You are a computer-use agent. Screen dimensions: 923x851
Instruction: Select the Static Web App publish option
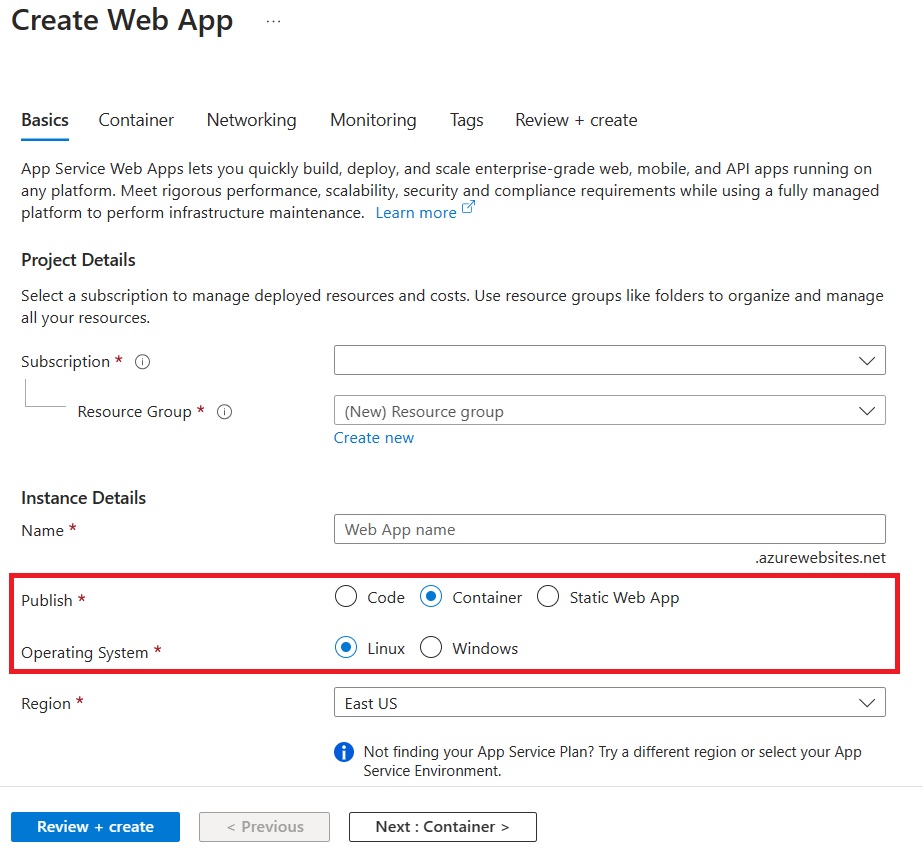pos(547,596)
